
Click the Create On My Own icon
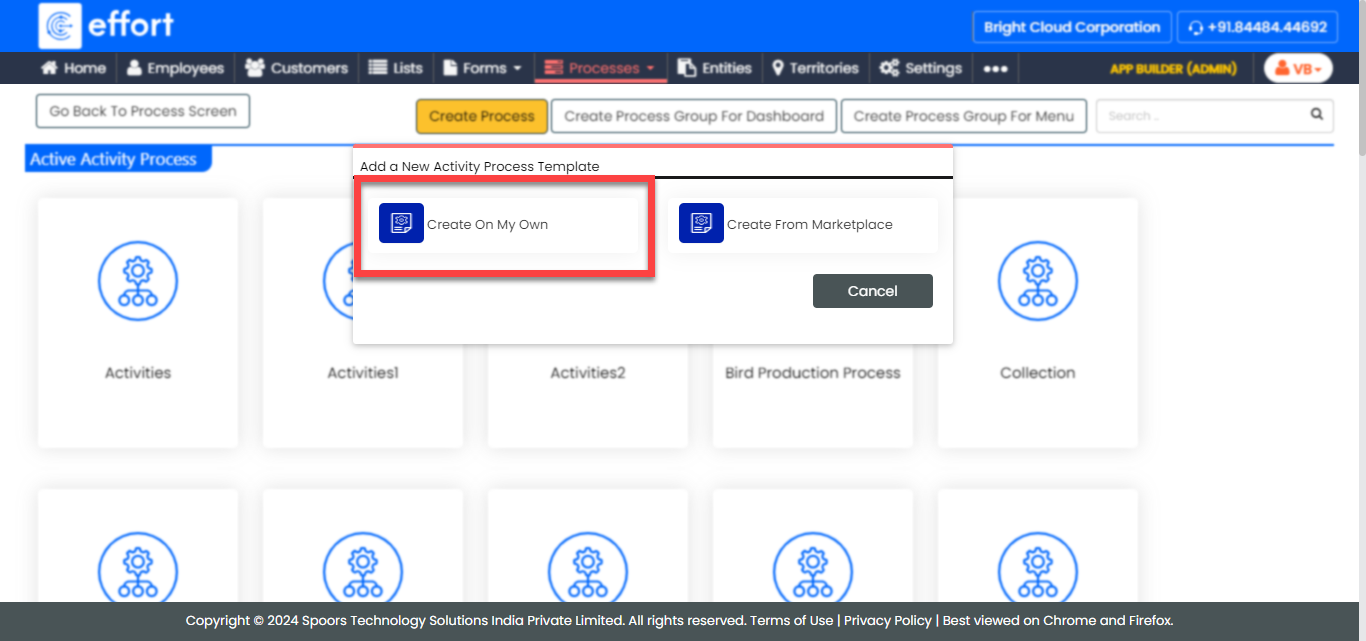pos(402,224)
